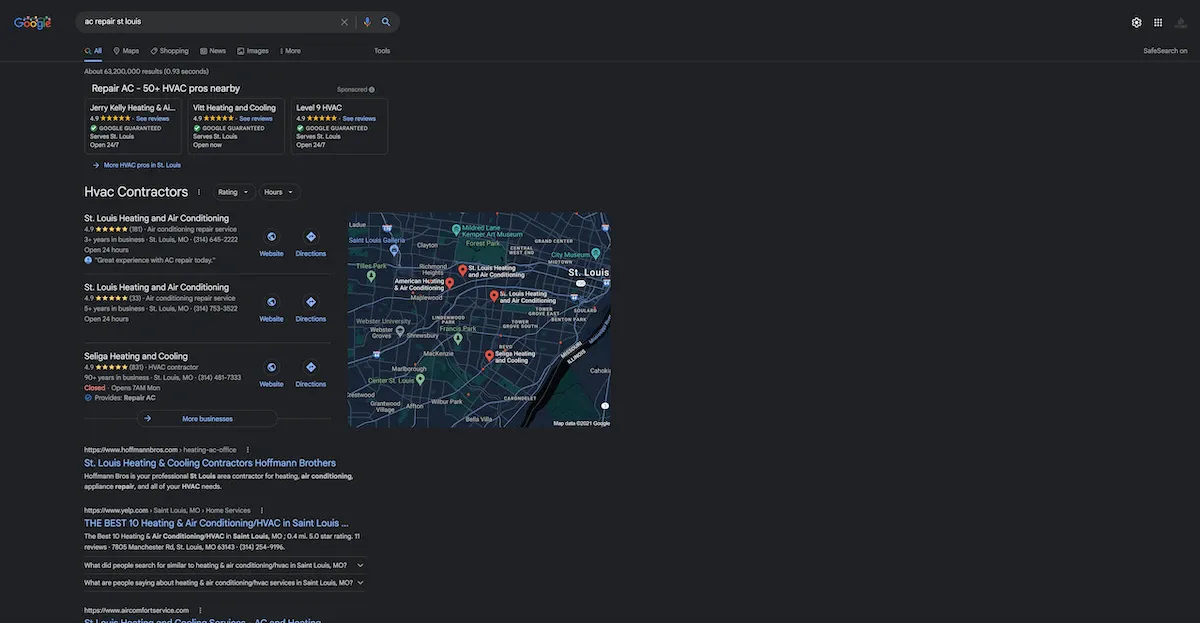
Task: See reviews for Level 9 HVAC
Action: click(359, 119)
